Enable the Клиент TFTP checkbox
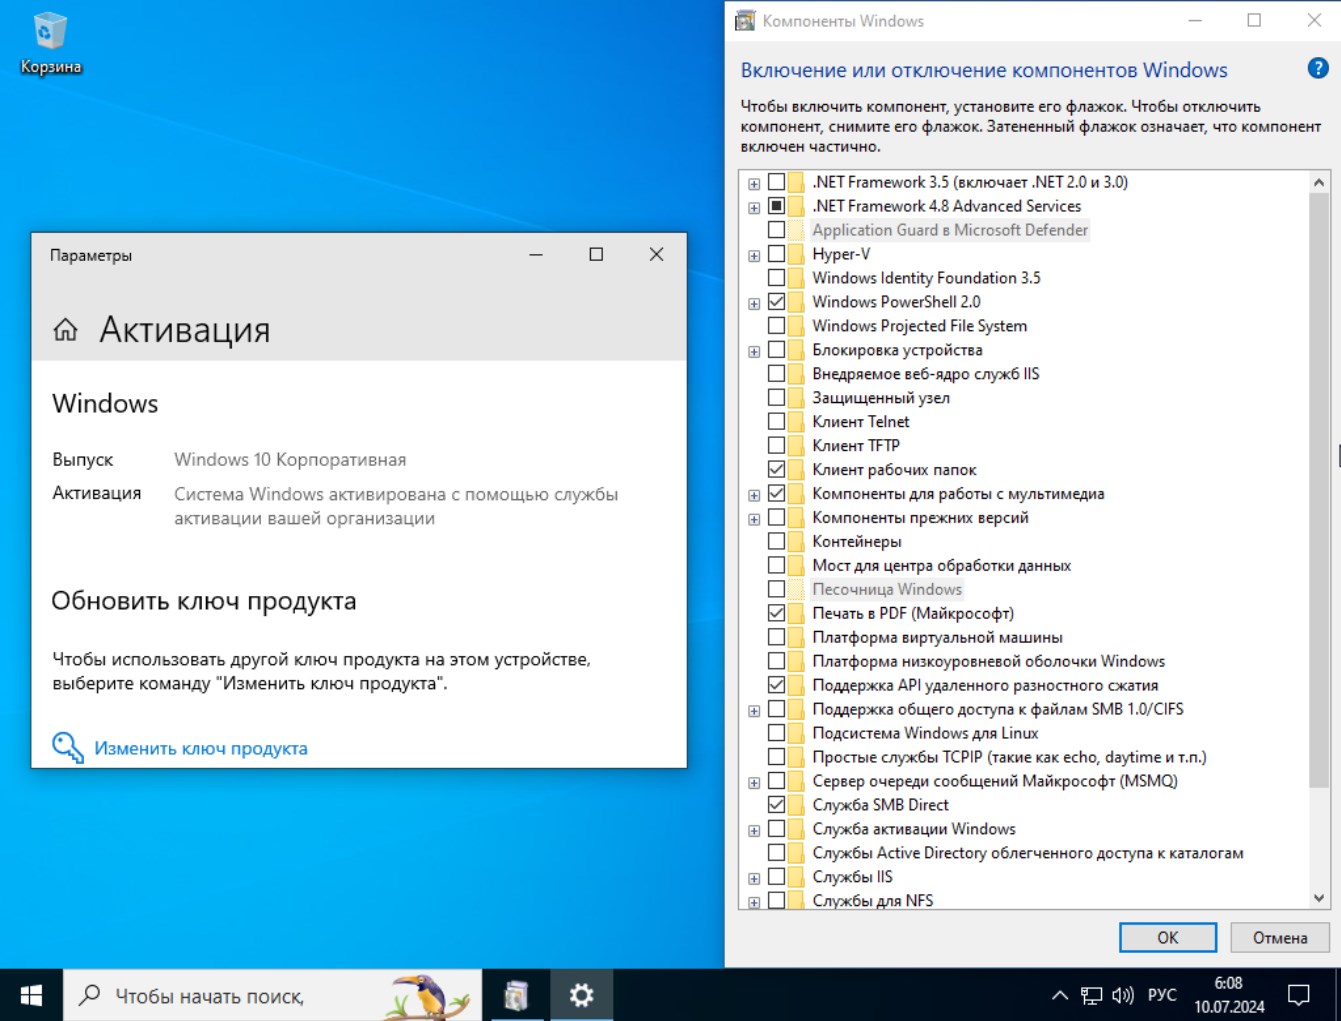 tap(776, 446)
